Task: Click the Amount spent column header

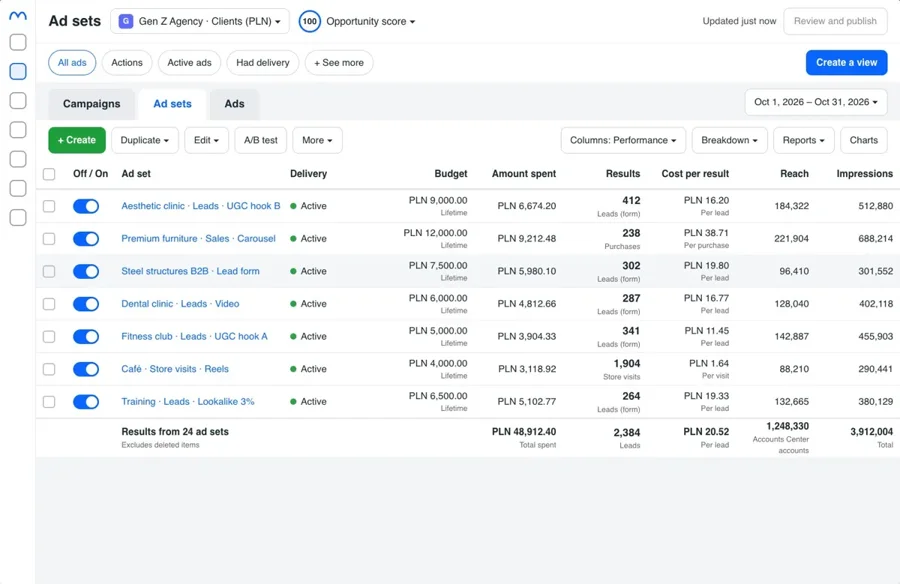Action: pos(524,174)
